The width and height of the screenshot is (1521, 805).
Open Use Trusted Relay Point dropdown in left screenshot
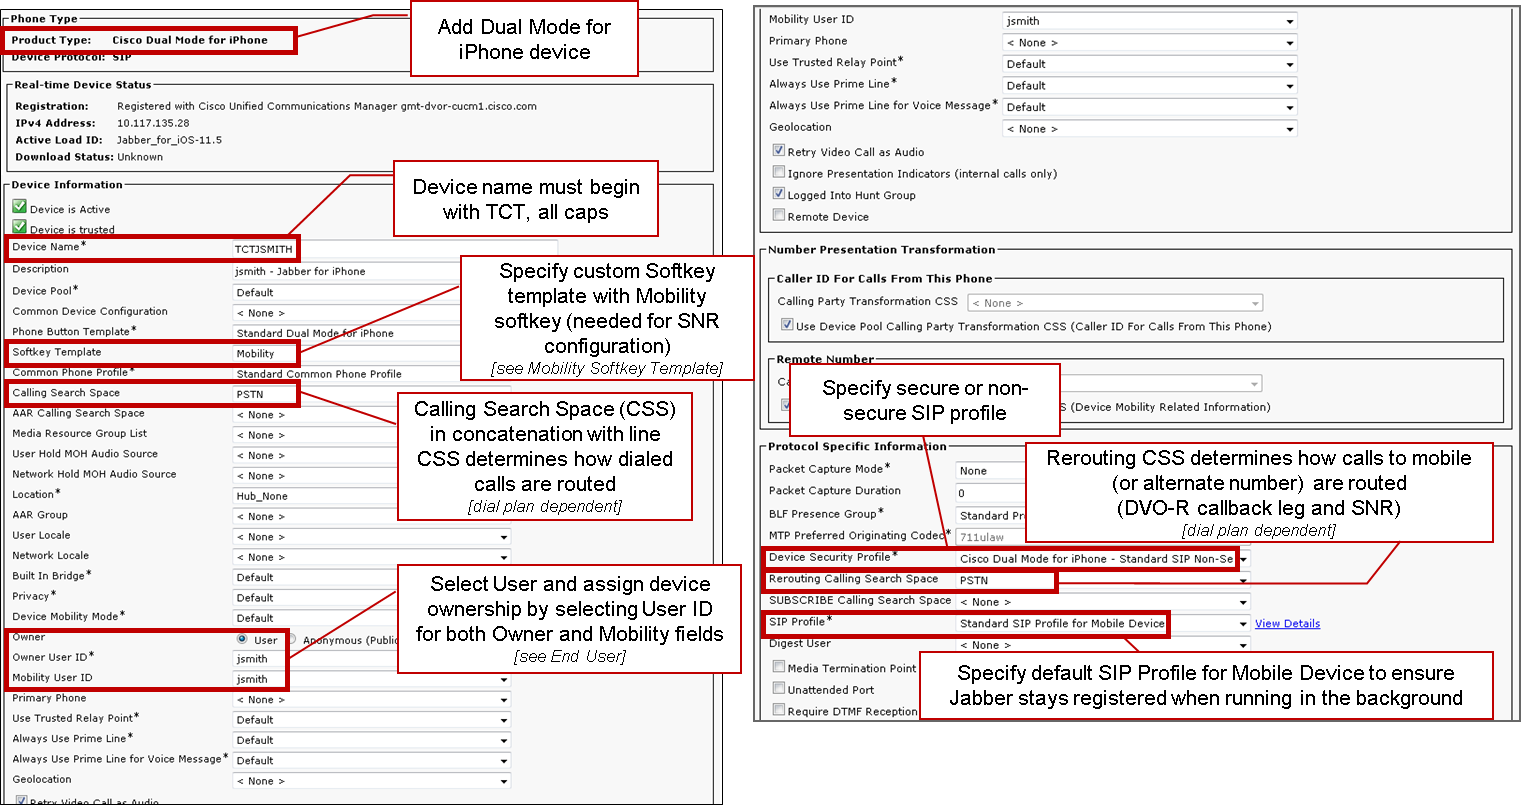[x=371, y=720]
